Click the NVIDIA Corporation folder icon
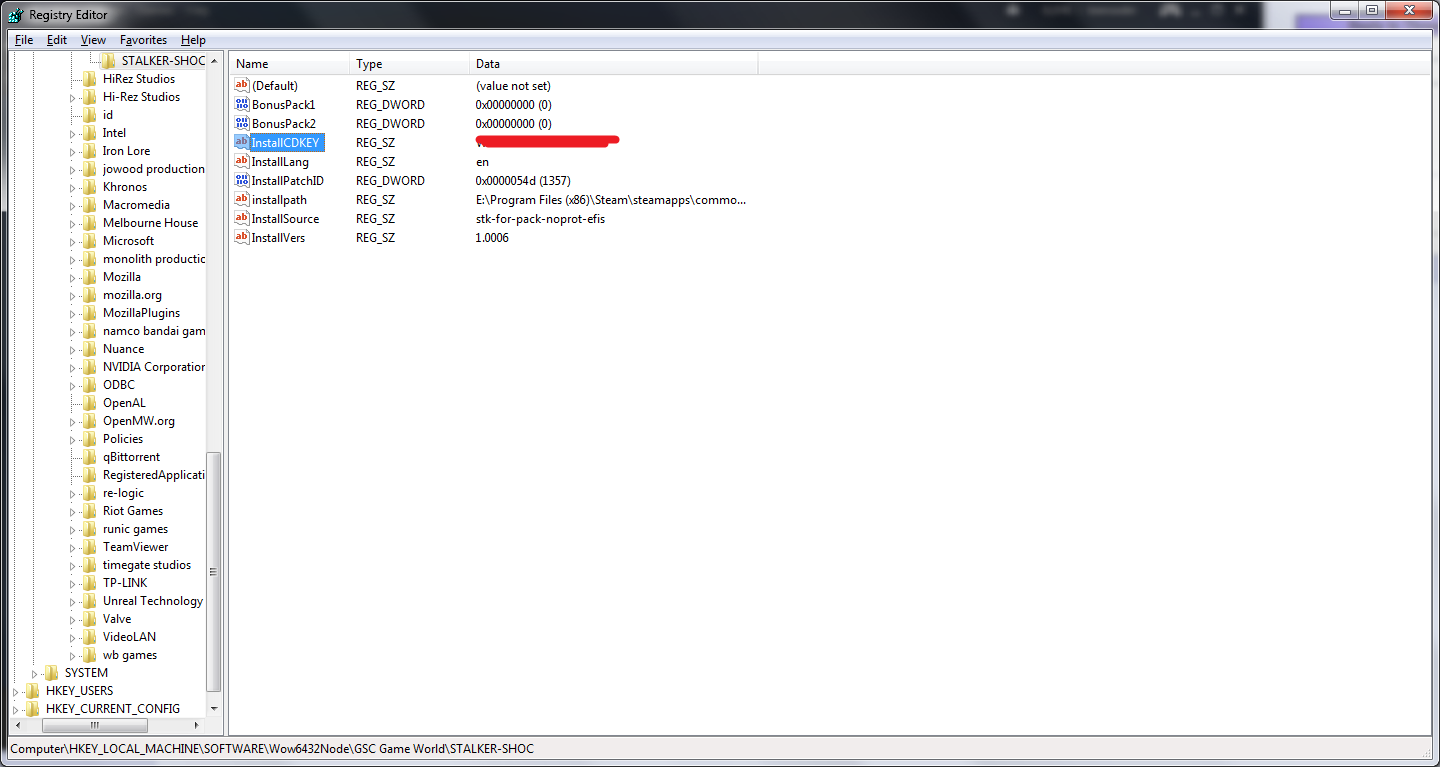The height and width of the screenshot is (767, 1440). coord(90,366)
